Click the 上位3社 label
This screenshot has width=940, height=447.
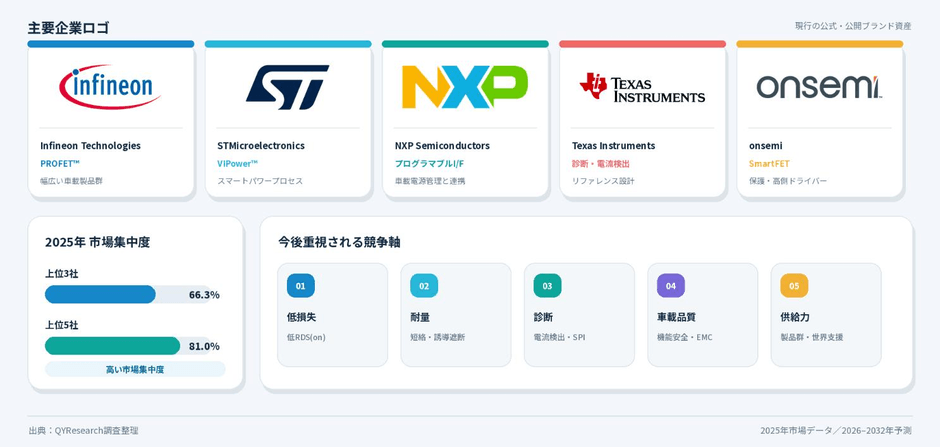pos(61,274)
